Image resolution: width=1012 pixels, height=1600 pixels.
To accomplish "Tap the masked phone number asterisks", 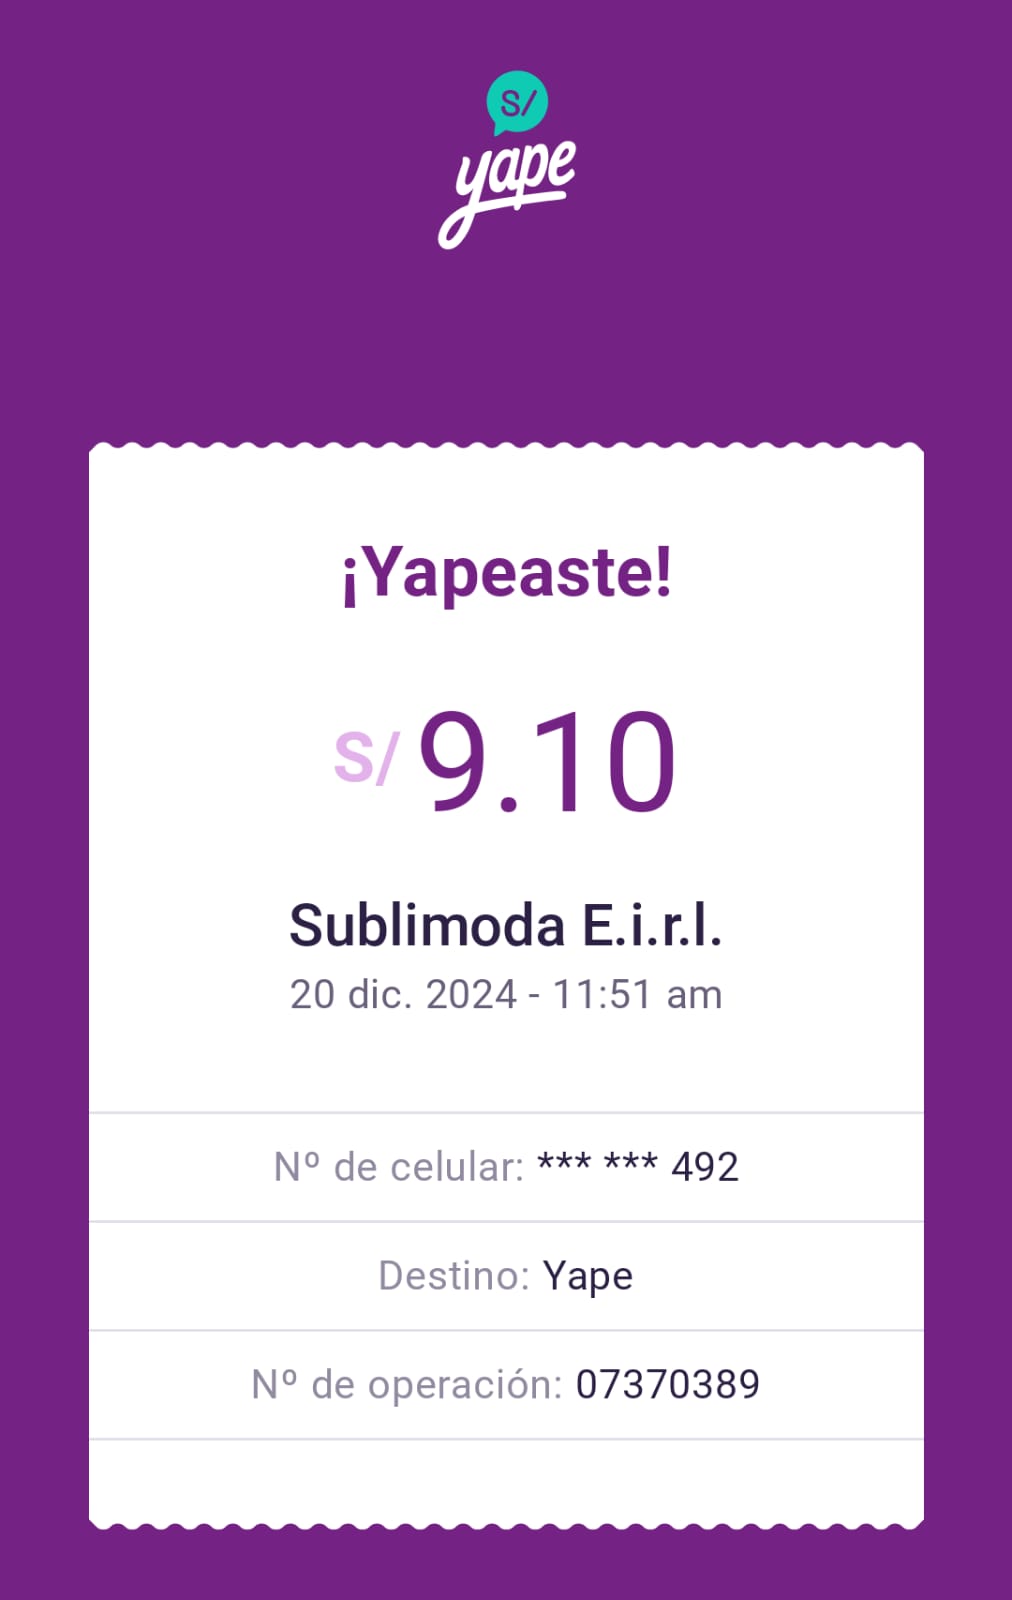I will [597, 1164].
